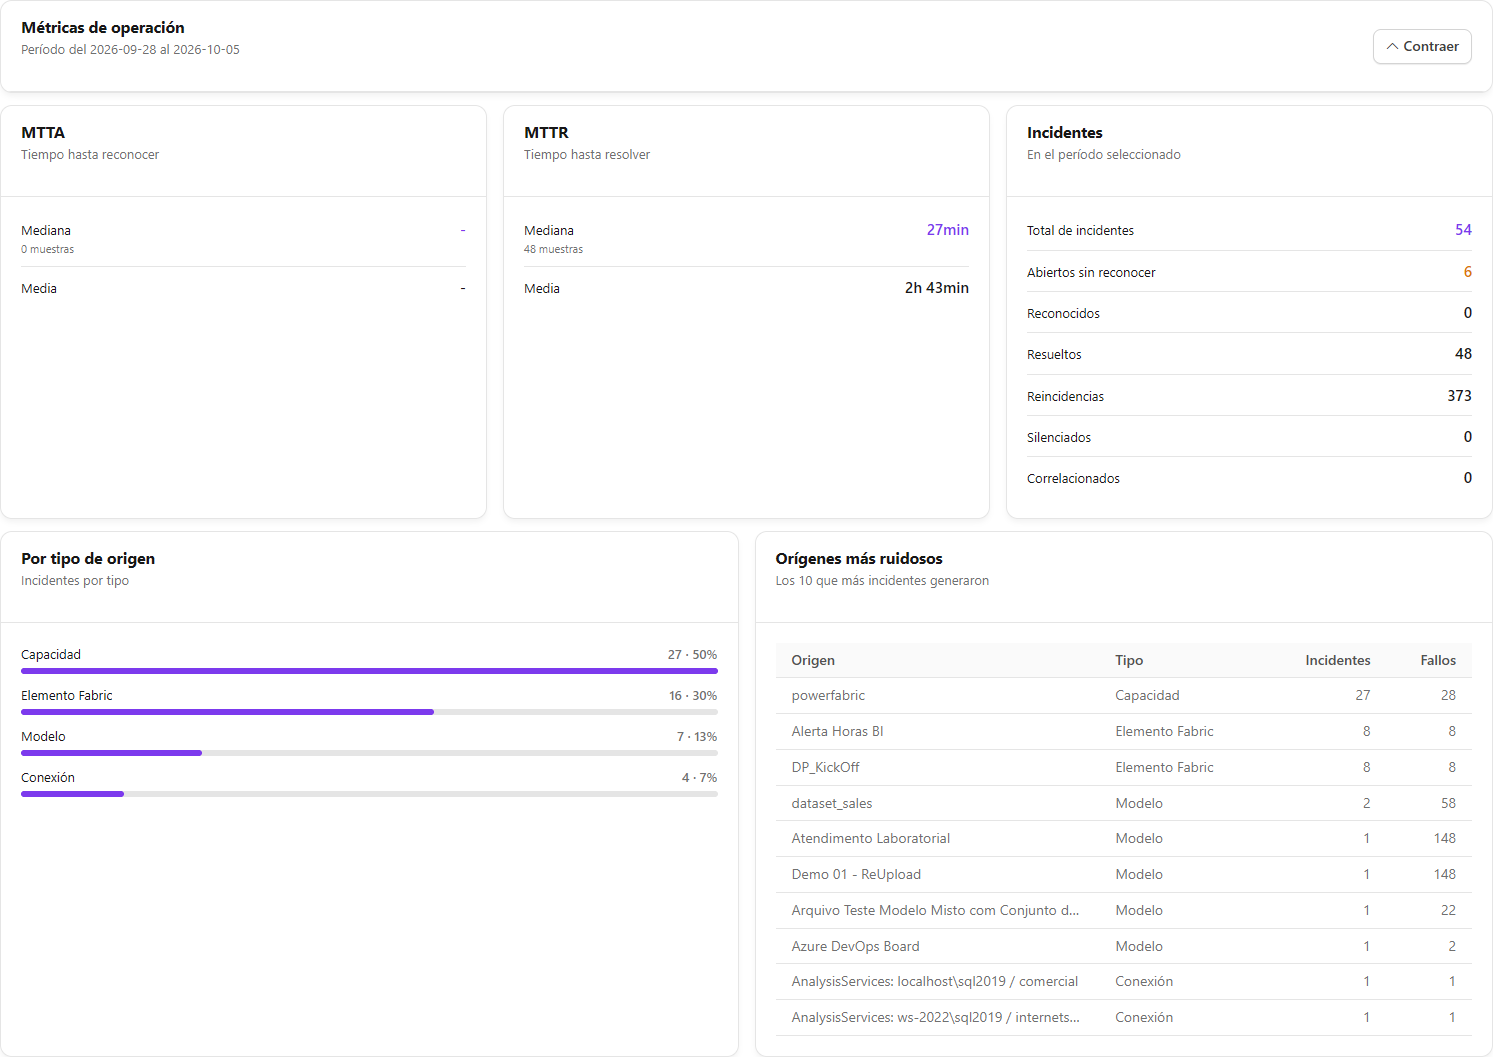Click the MTTR mean value 2h 43min
Screen dimensions: 1493x1057
click(x=937, y=288)
